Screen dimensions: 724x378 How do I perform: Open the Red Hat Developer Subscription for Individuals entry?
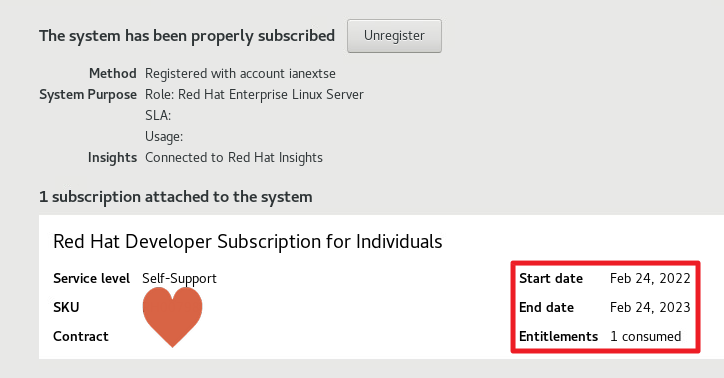coord(248,241)
